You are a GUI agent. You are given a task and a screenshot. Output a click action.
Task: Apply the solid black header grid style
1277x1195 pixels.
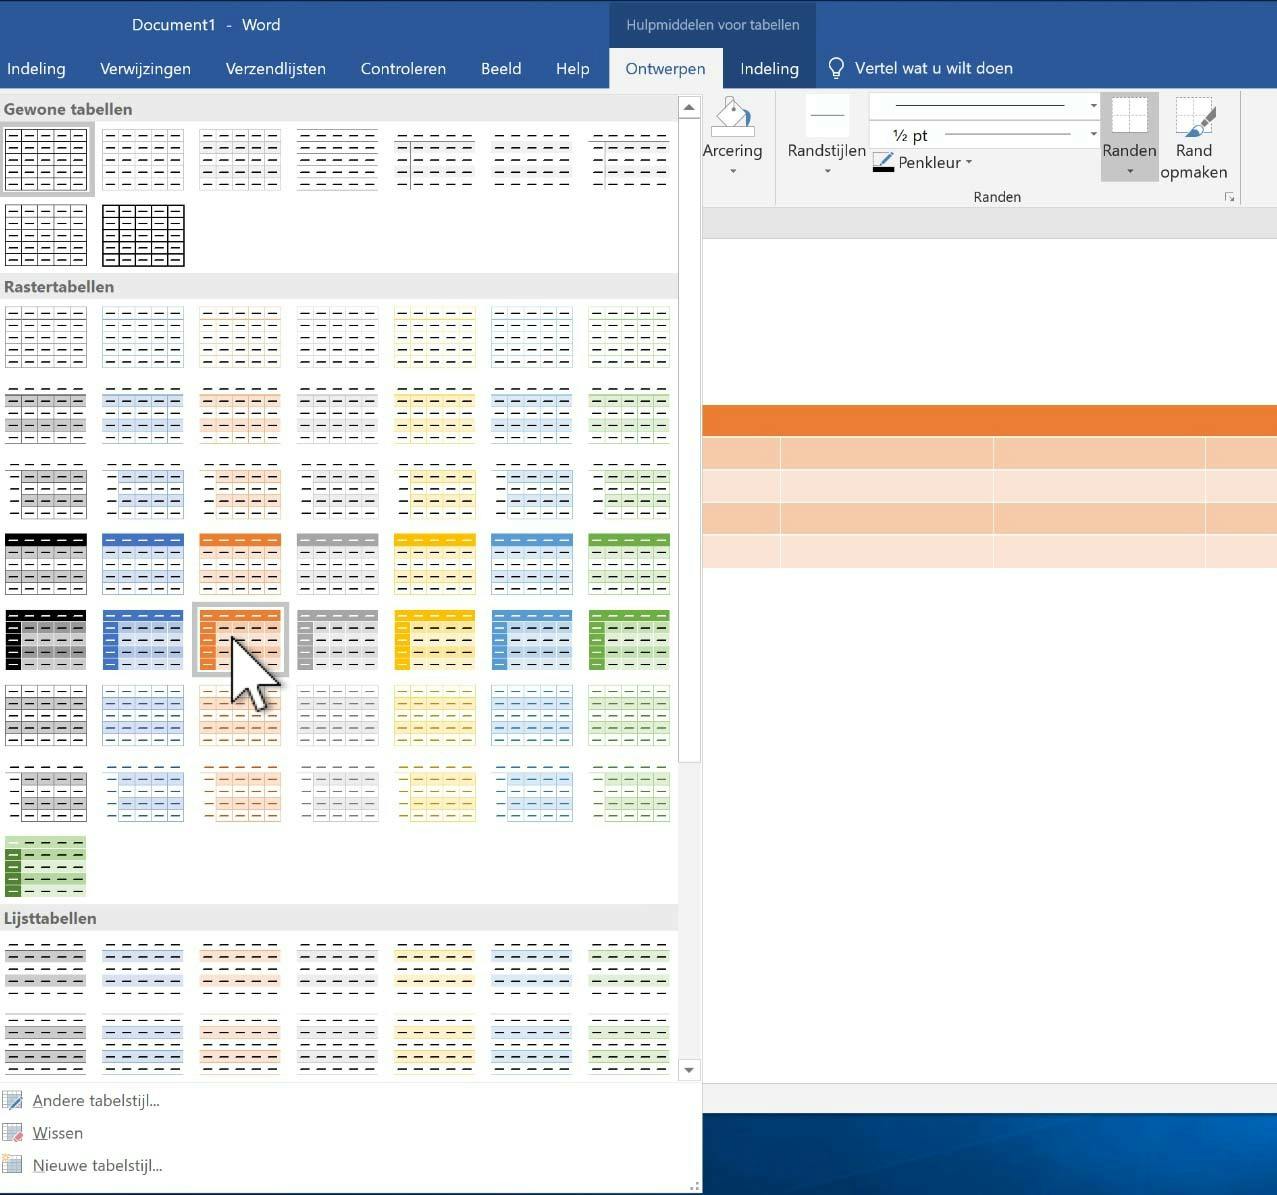pos(46,564)
